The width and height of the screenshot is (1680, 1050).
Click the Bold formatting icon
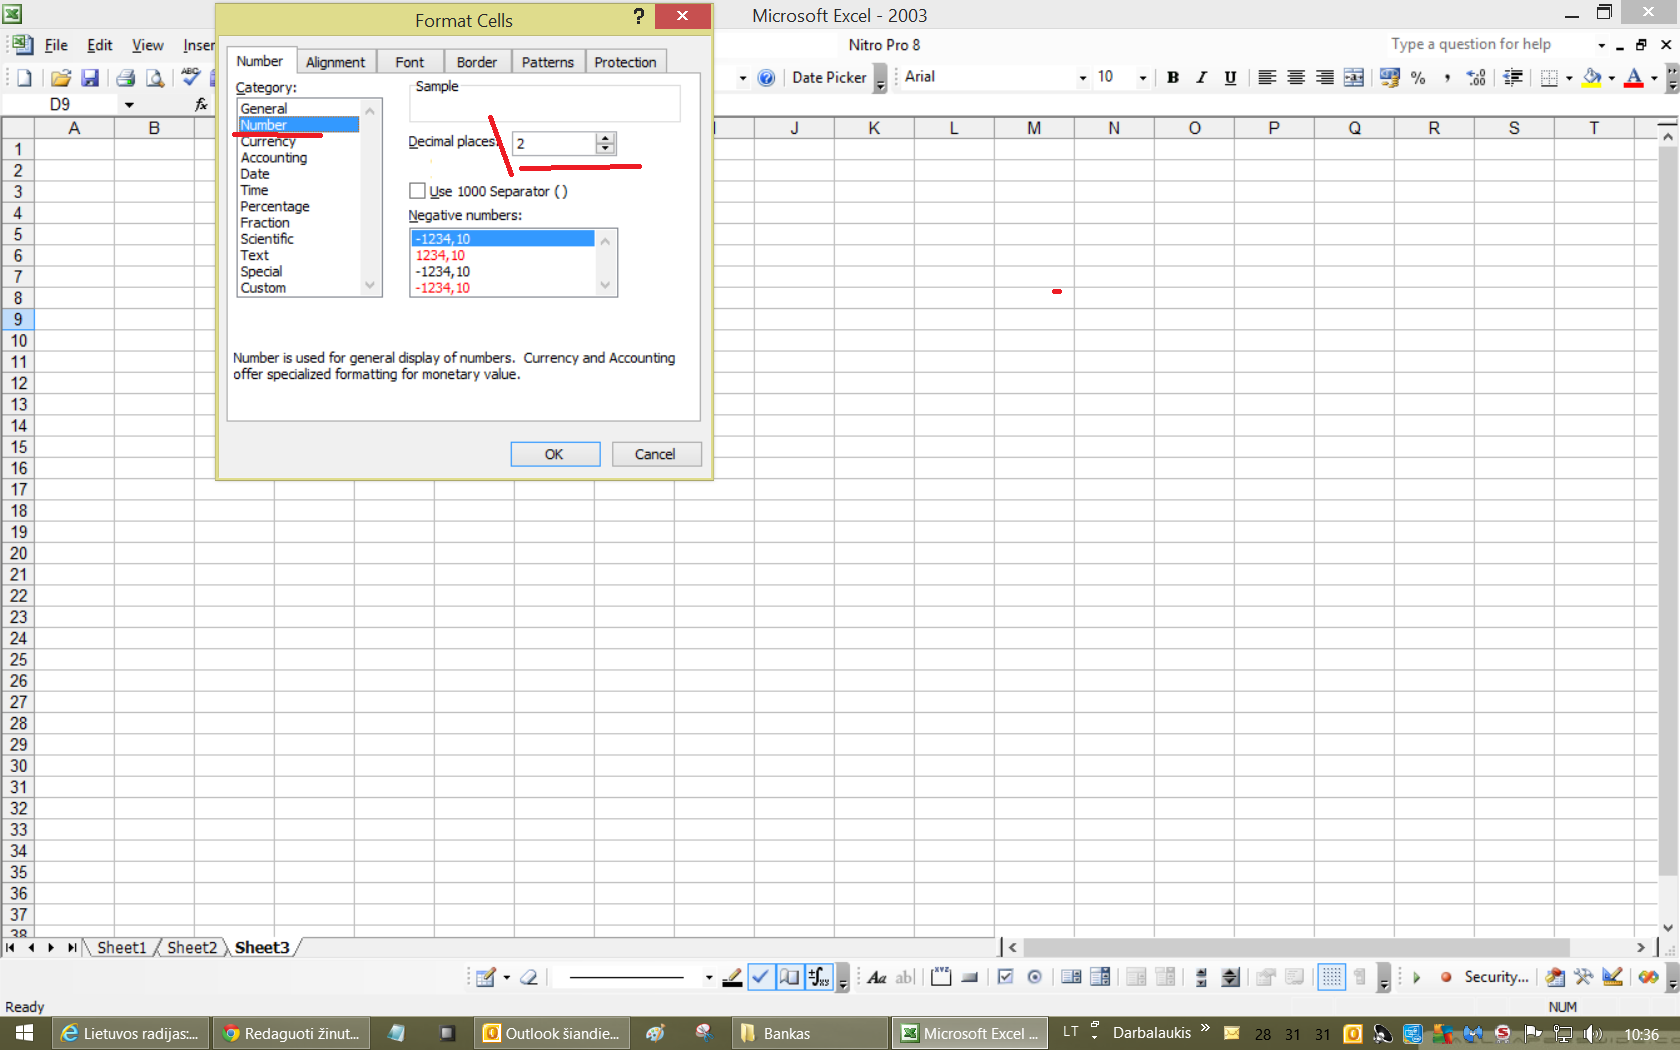click(1173, 78)
